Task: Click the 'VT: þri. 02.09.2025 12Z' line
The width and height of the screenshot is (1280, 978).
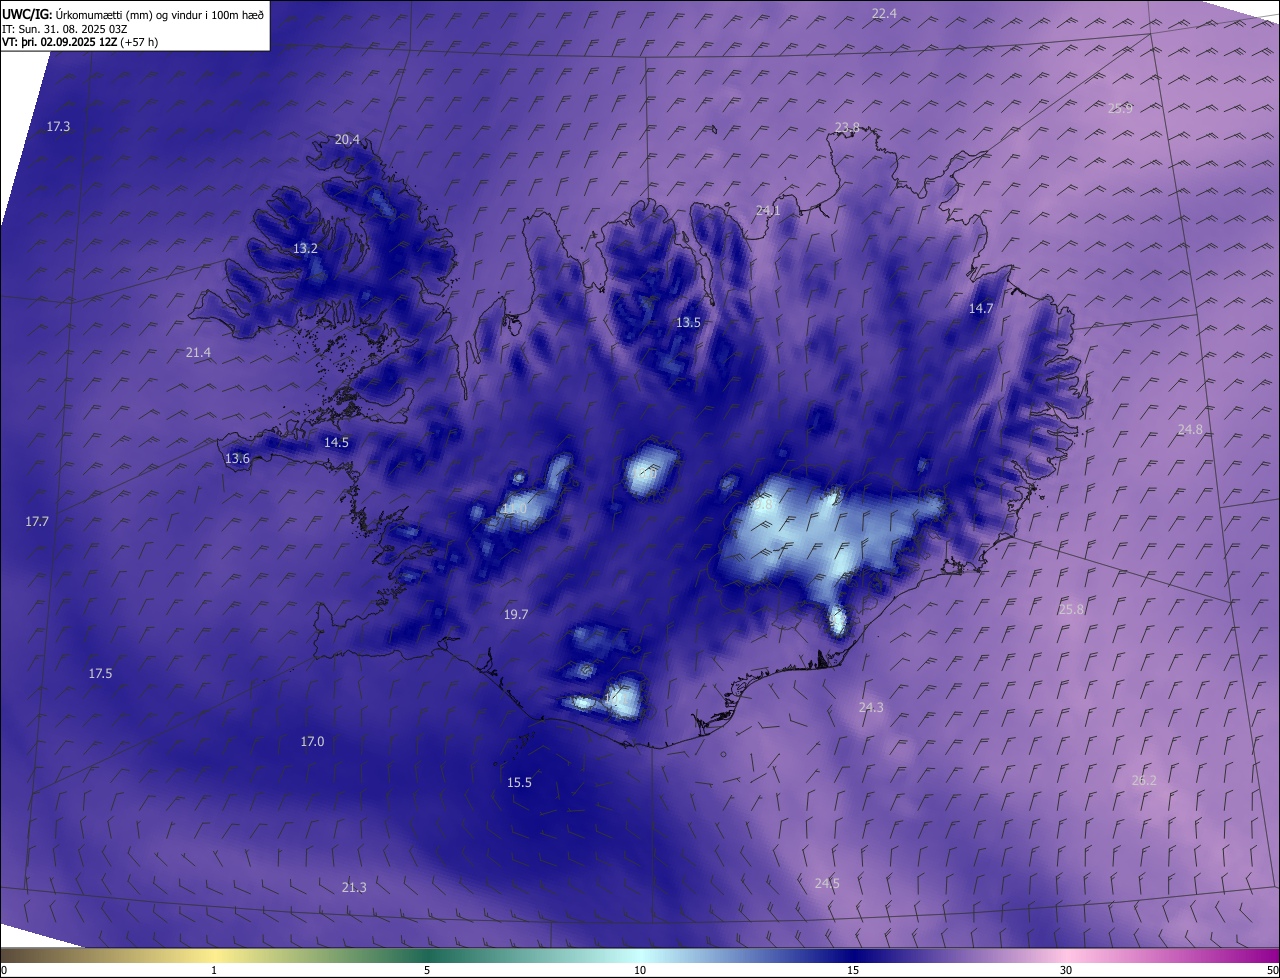Action: point(80,42)
